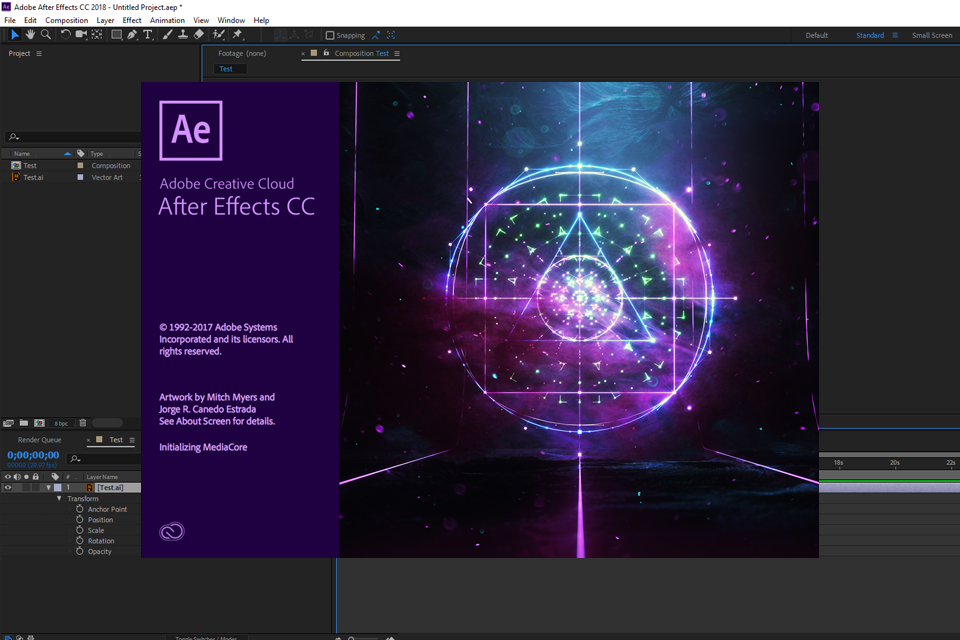
Task: Select the Selection arrow tool
Action: coord(15,35)
